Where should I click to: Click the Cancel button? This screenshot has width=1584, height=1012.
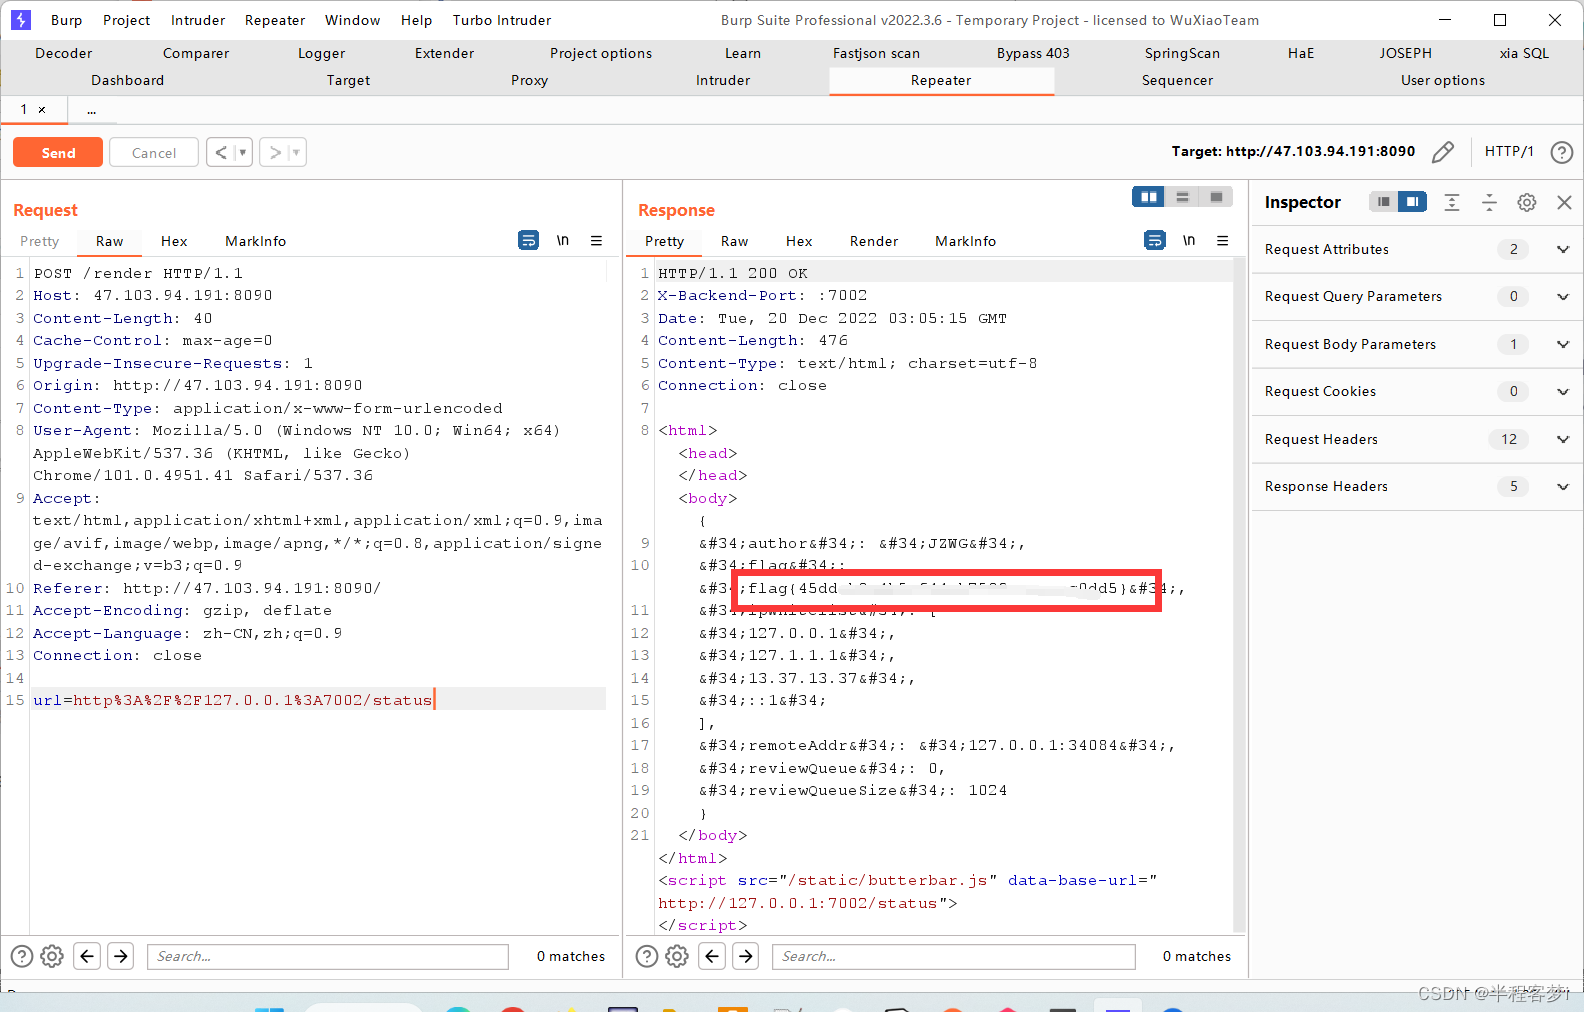(154, 152)
